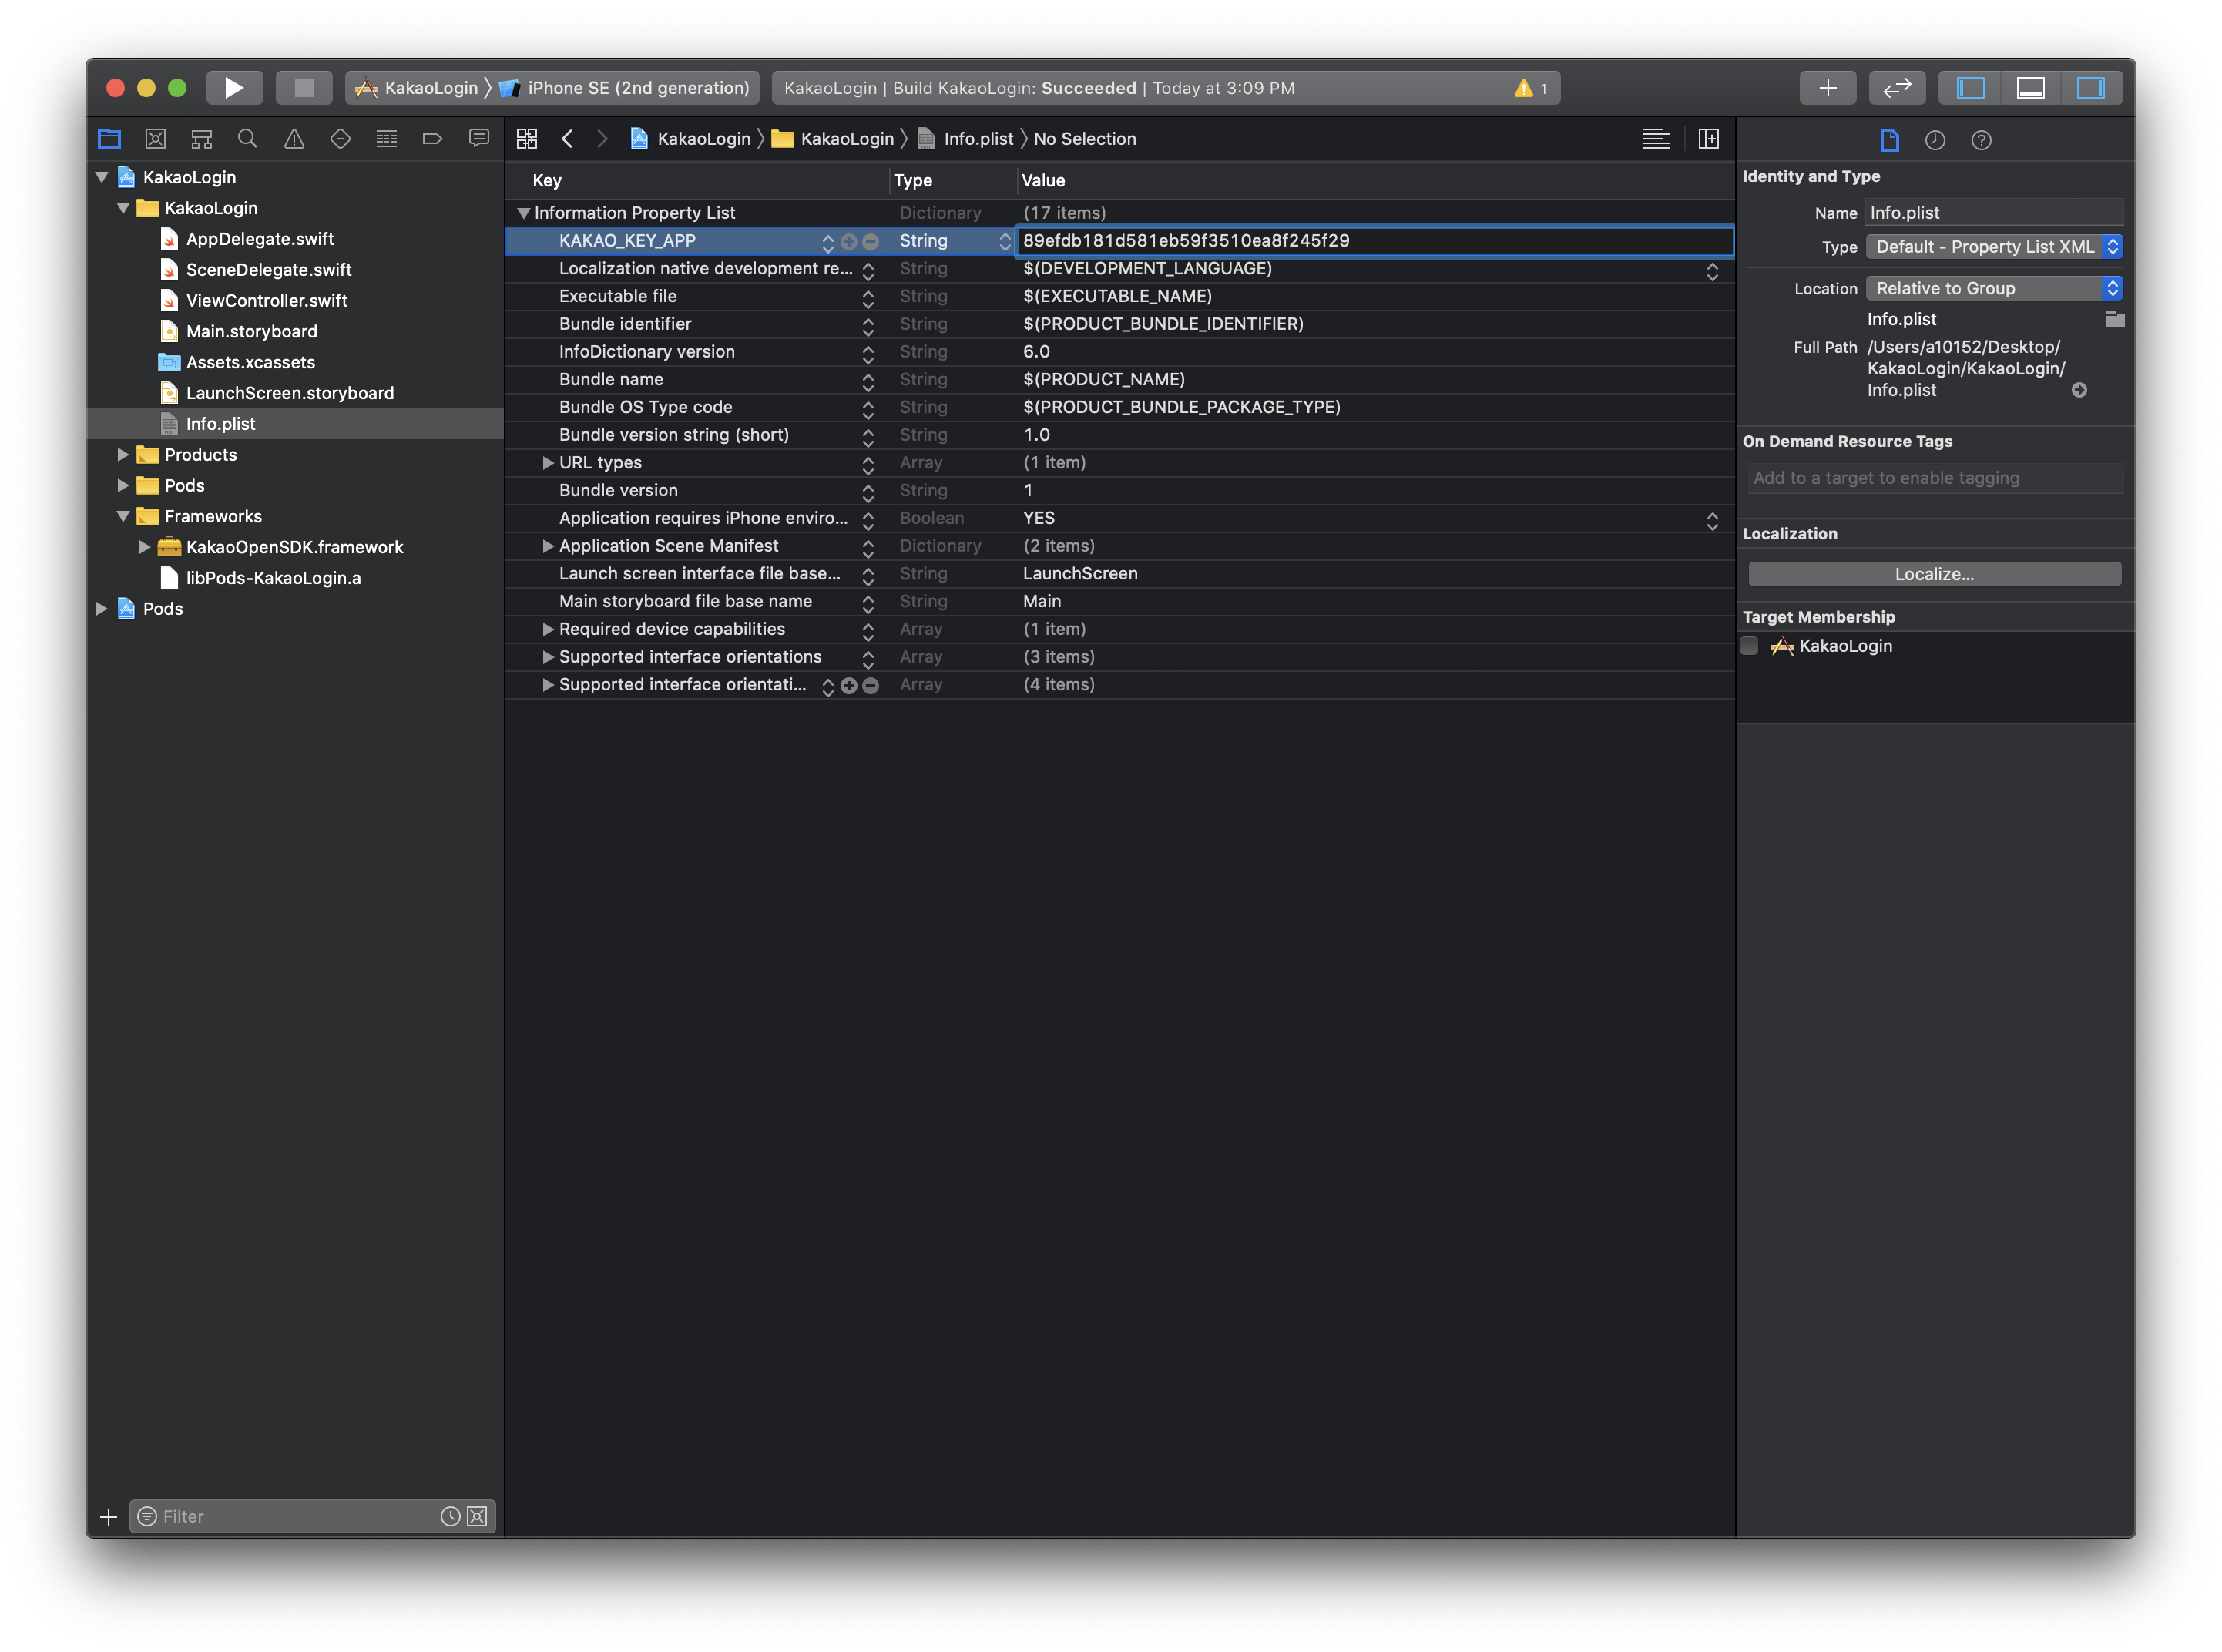This screenshot has height=1652, width=2222.
Task: Show the Quick Help inspector
Action: pos(1981,140)
